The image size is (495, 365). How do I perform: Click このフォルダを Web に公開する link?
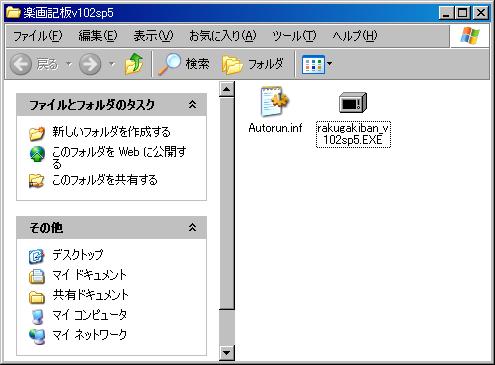[119, 157]
